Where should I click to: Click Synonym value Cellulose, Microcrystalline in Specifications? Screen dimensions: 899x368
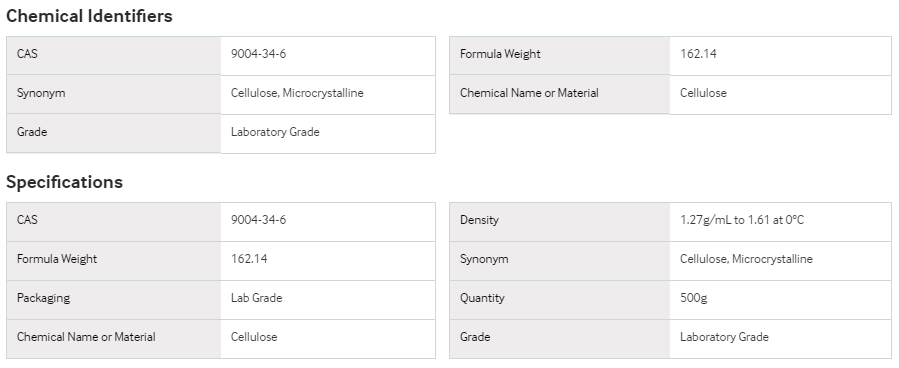(x=746, y=259)
